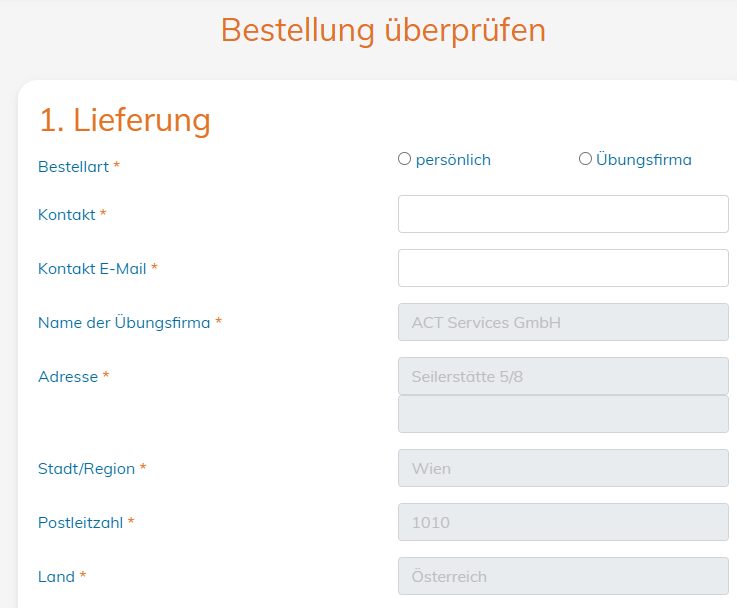Click the Österreich country field
This screenshot has width=737, height=608.
coord(563,577)
